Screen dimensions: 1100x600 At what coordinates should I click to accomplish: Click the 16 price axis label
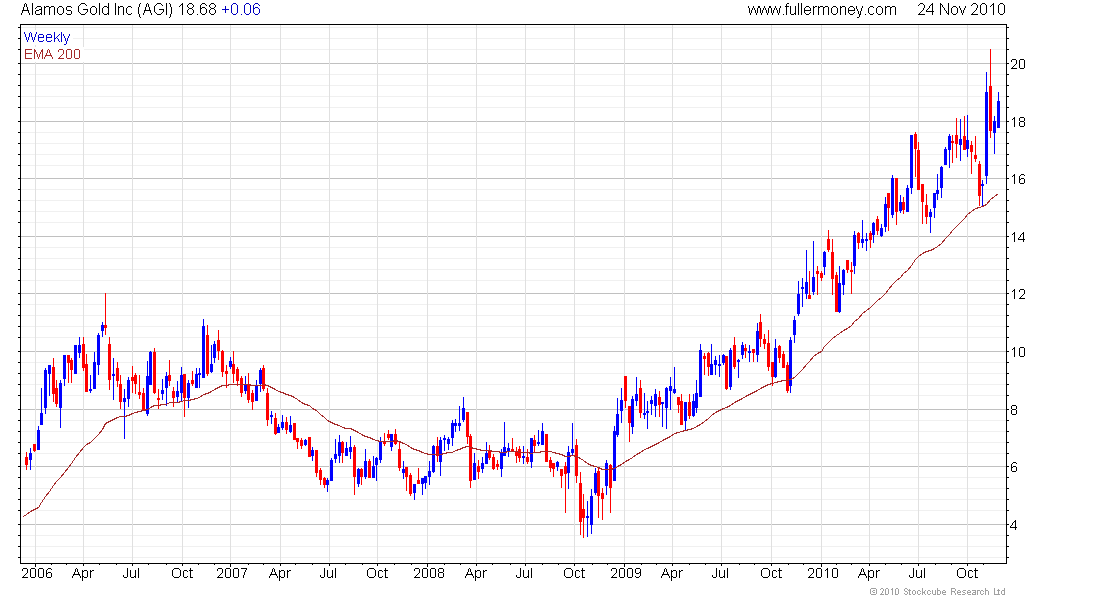point(1017,180)
